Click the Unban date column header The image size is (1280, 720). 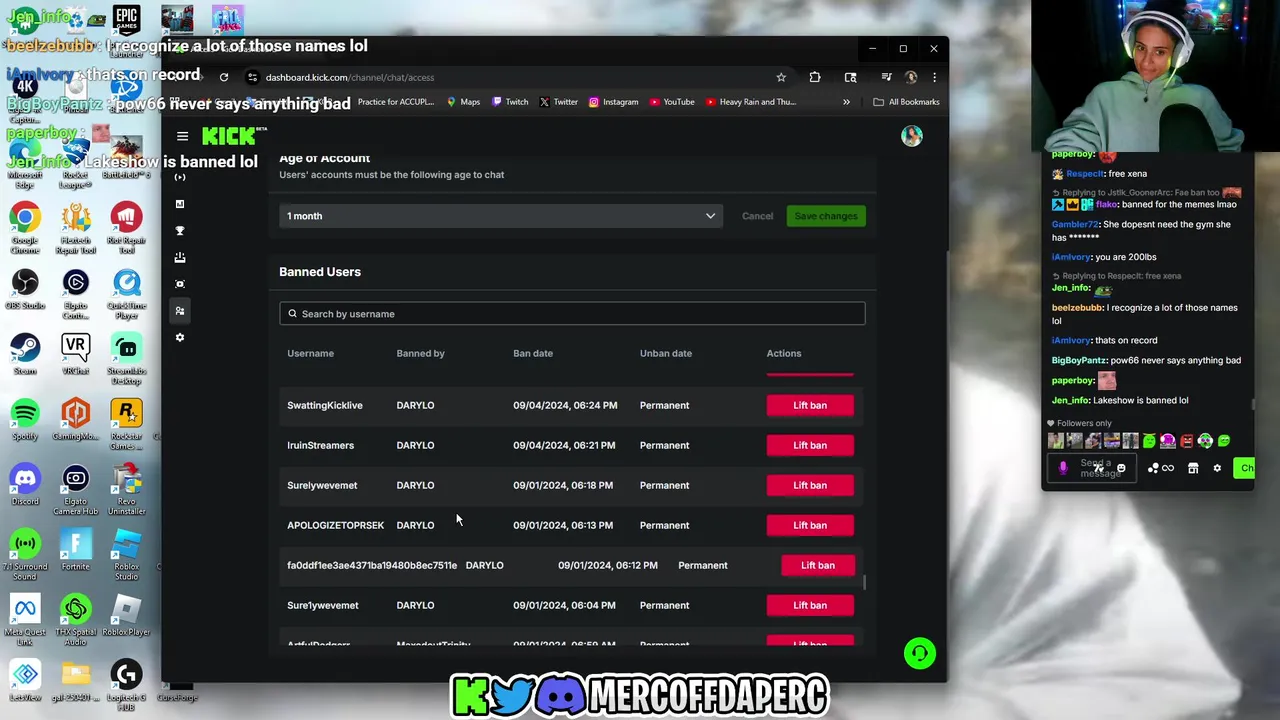(666, 353)
